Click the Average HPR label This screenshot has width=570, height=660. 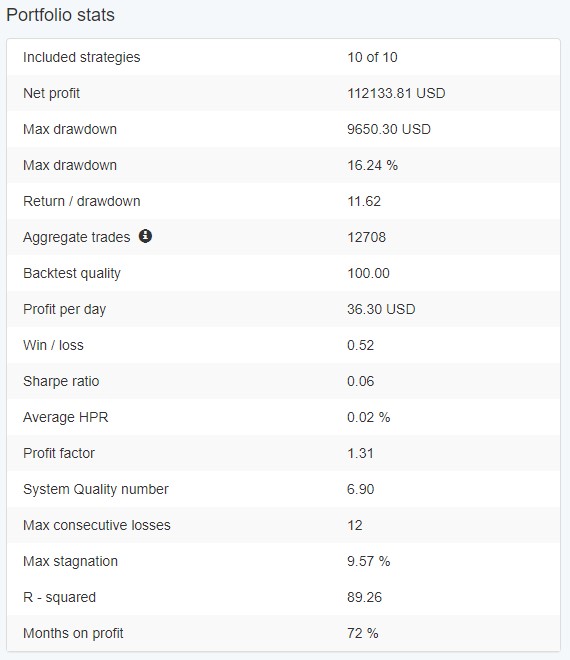coord(66,417)
